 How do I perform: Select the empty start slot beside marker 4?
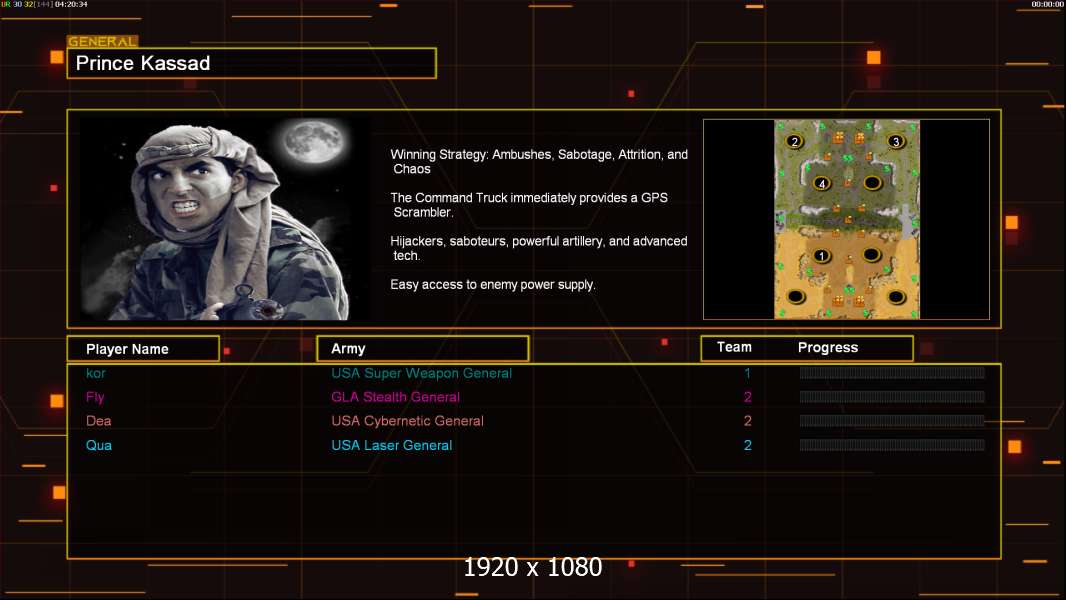click(872, 183)
